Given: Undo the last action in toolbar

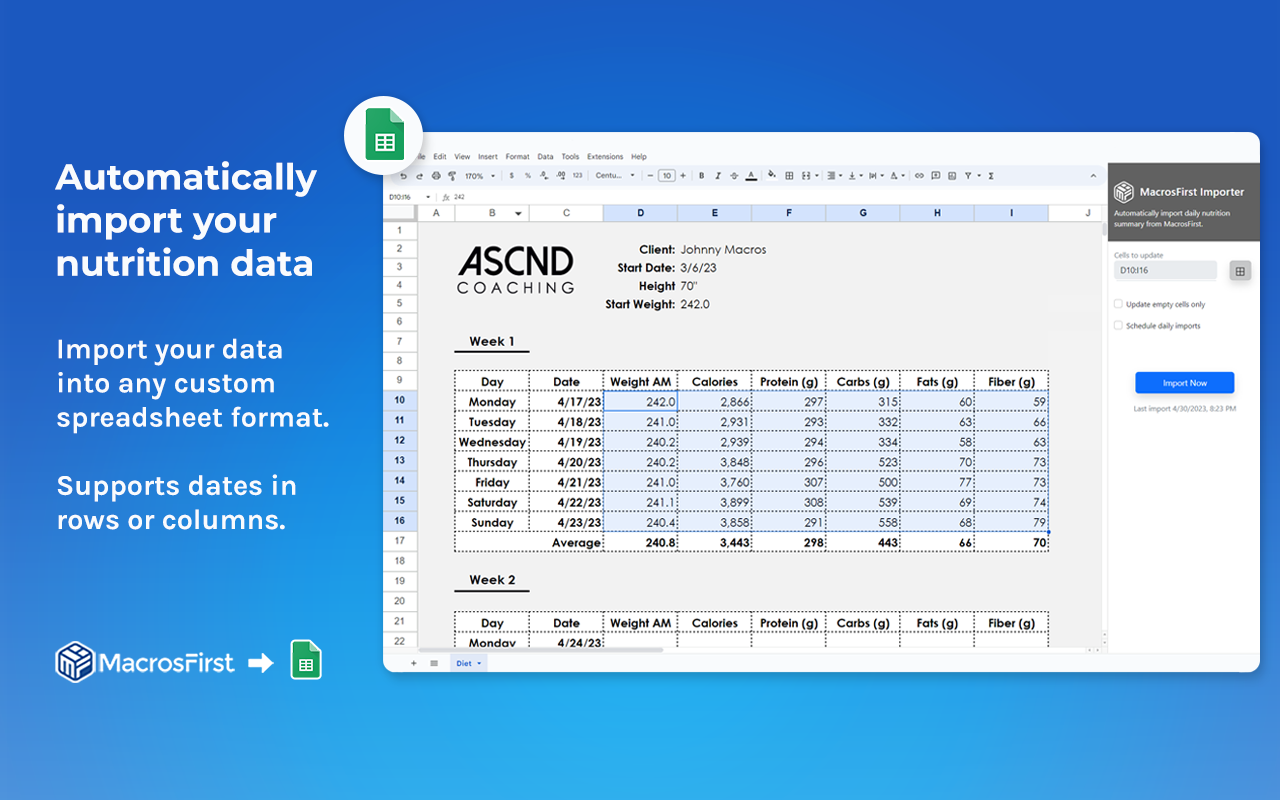Looking at the screenshot, I should coord(404,176).
